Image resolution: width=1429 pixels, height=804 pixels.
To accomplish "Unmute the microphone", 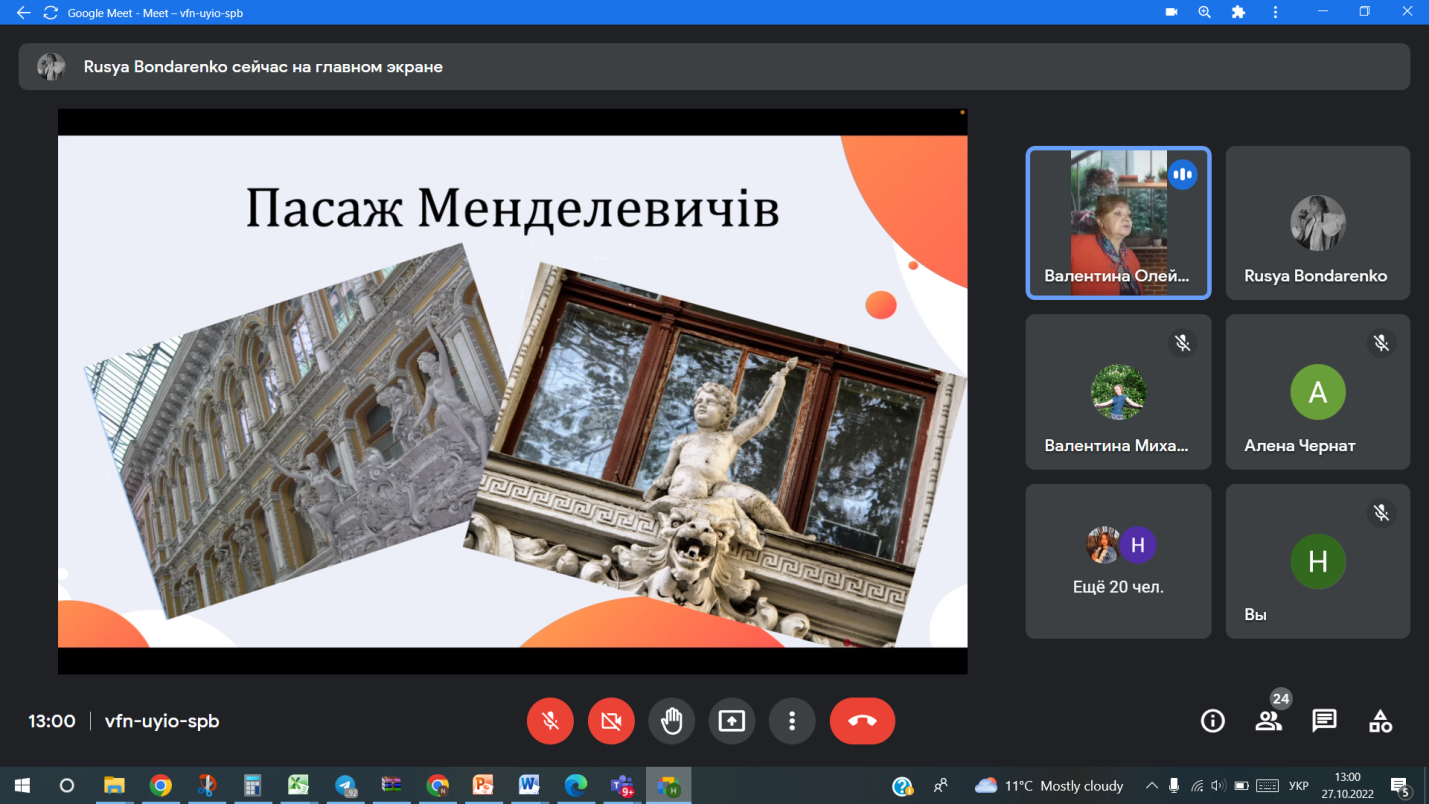I will 550,721.
